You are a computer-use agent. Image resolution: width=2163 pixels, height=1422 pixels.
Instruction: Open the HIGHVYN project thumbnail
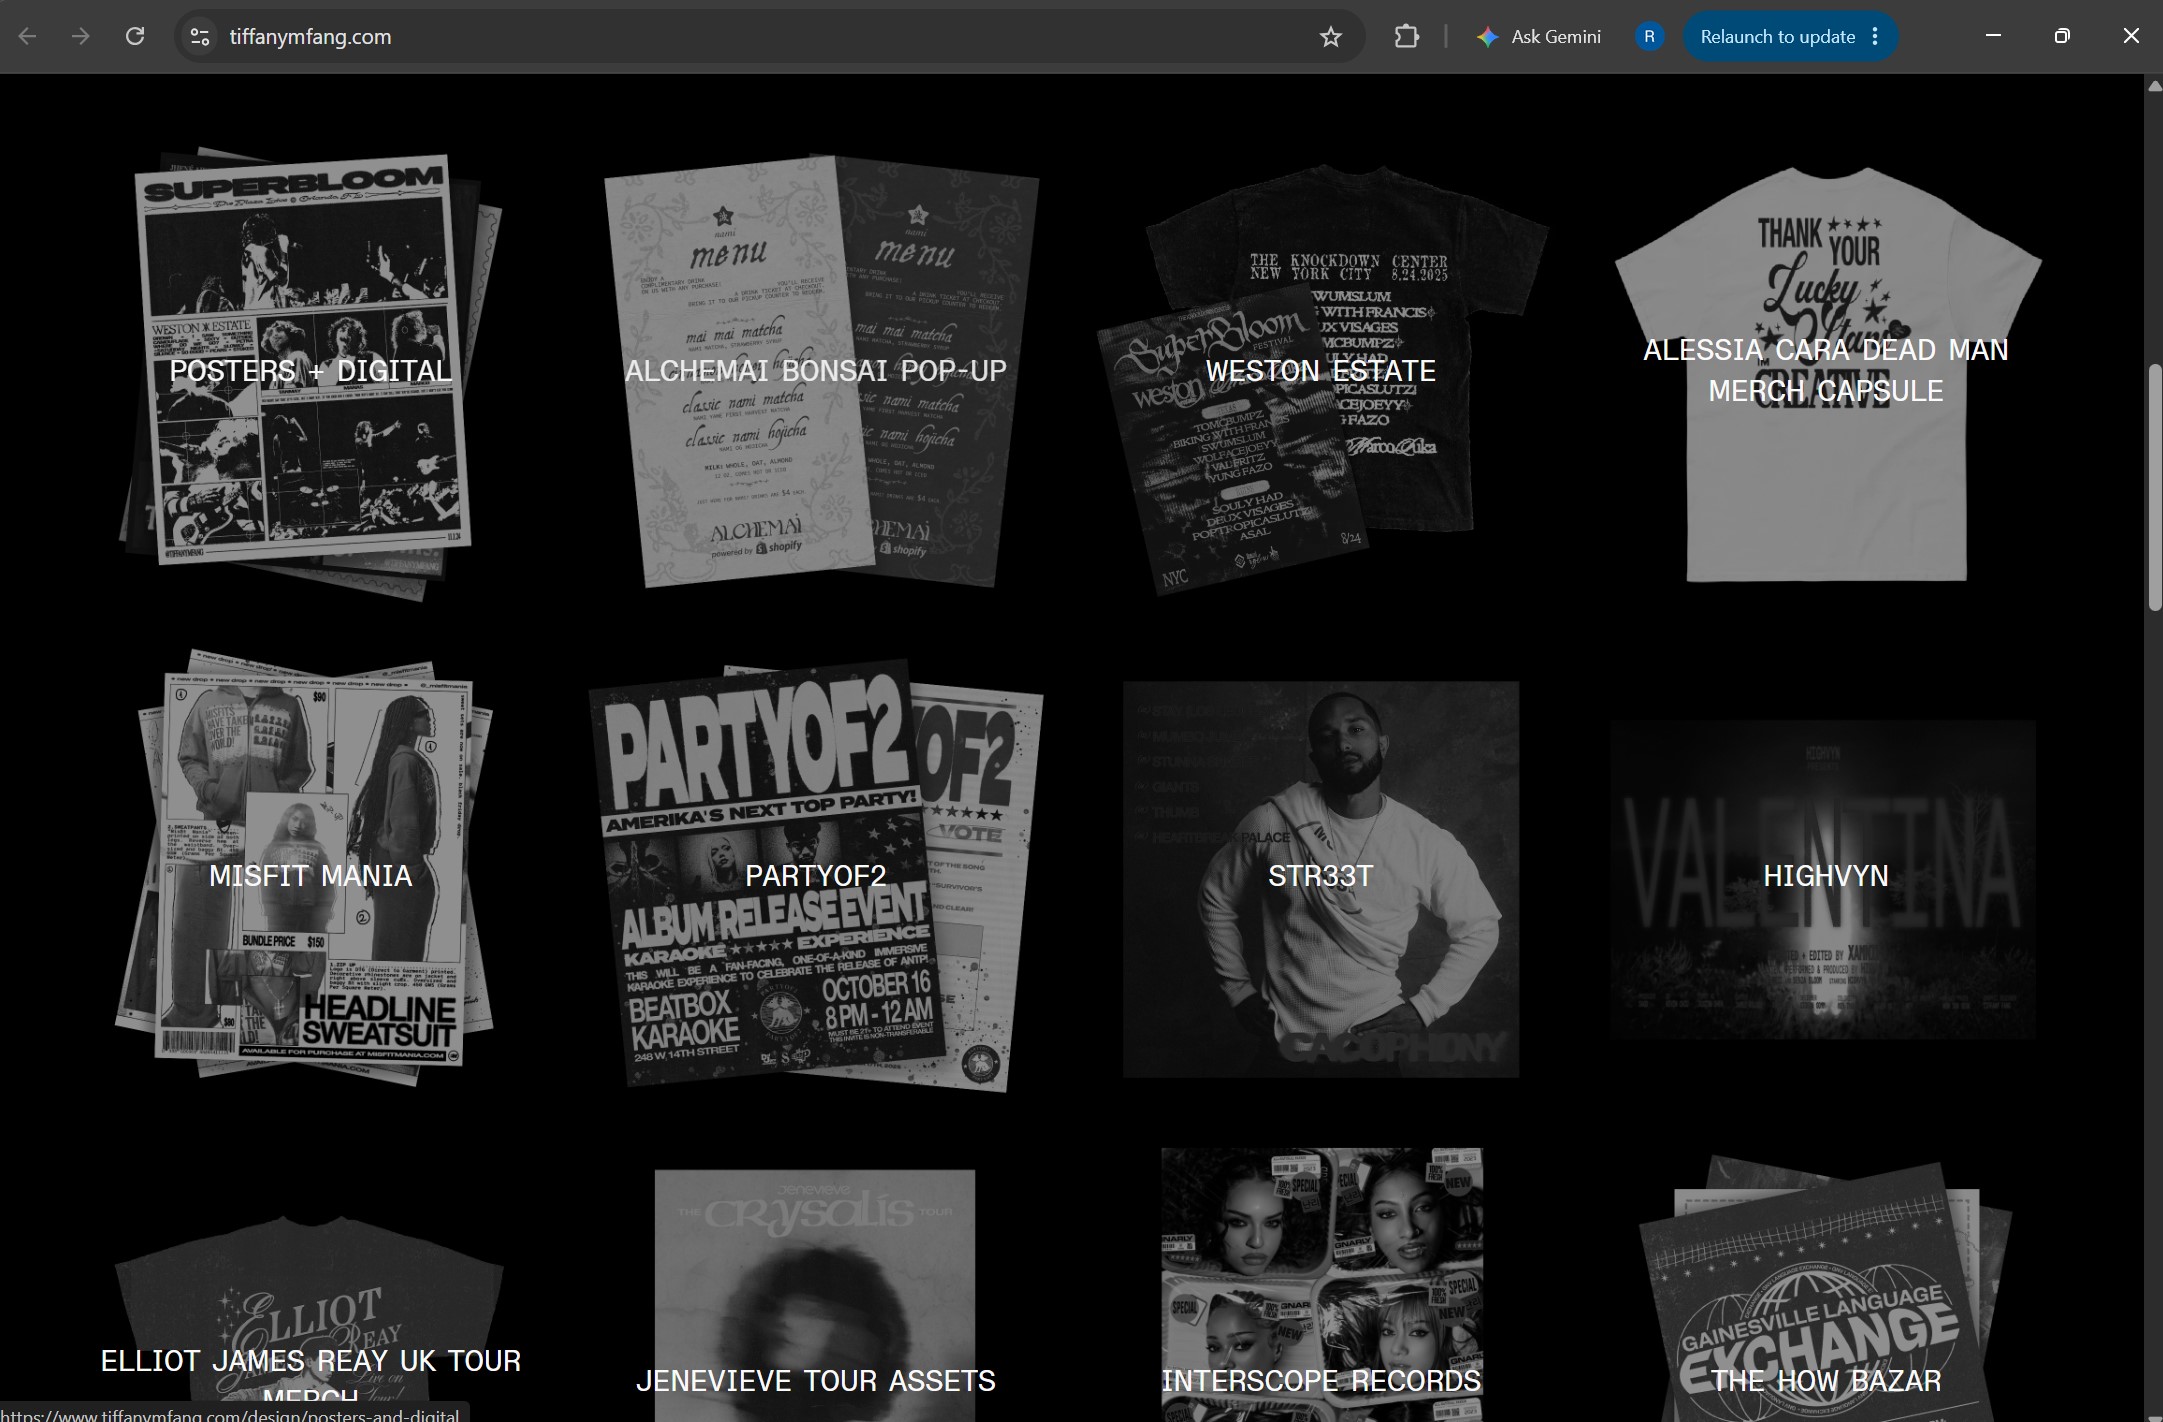pyautogui.click(x=1824, y=879)
